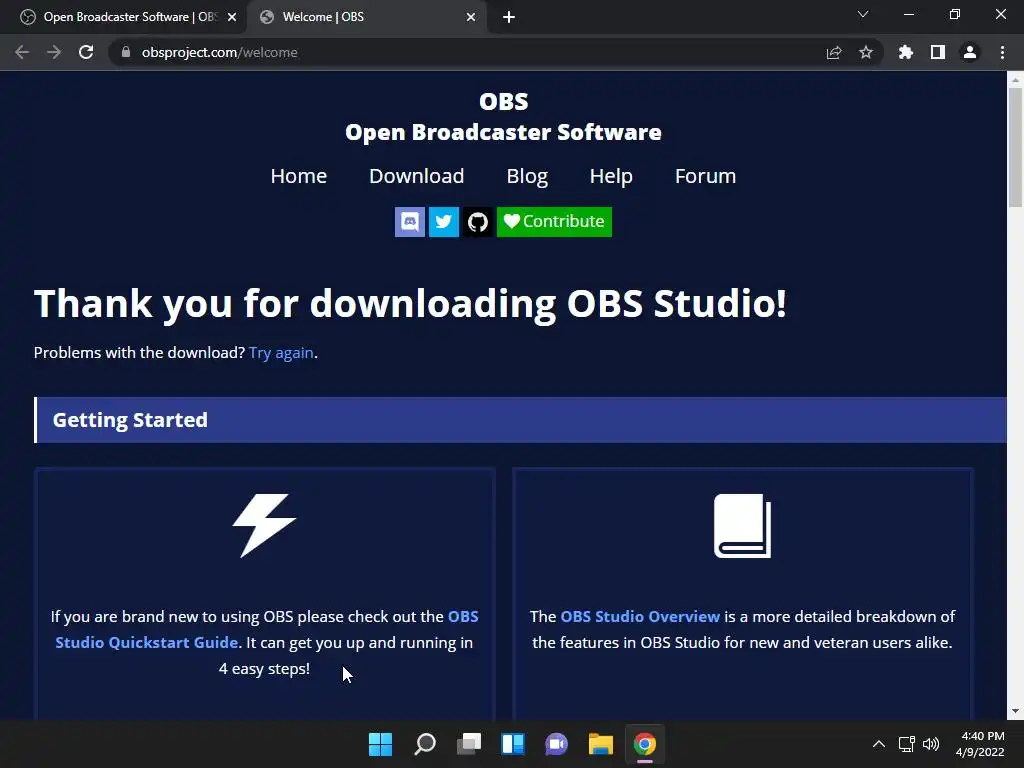Viewport: 1024px width, 768px height.
Task: Open a new browser tab
Action: pos(509,17)
